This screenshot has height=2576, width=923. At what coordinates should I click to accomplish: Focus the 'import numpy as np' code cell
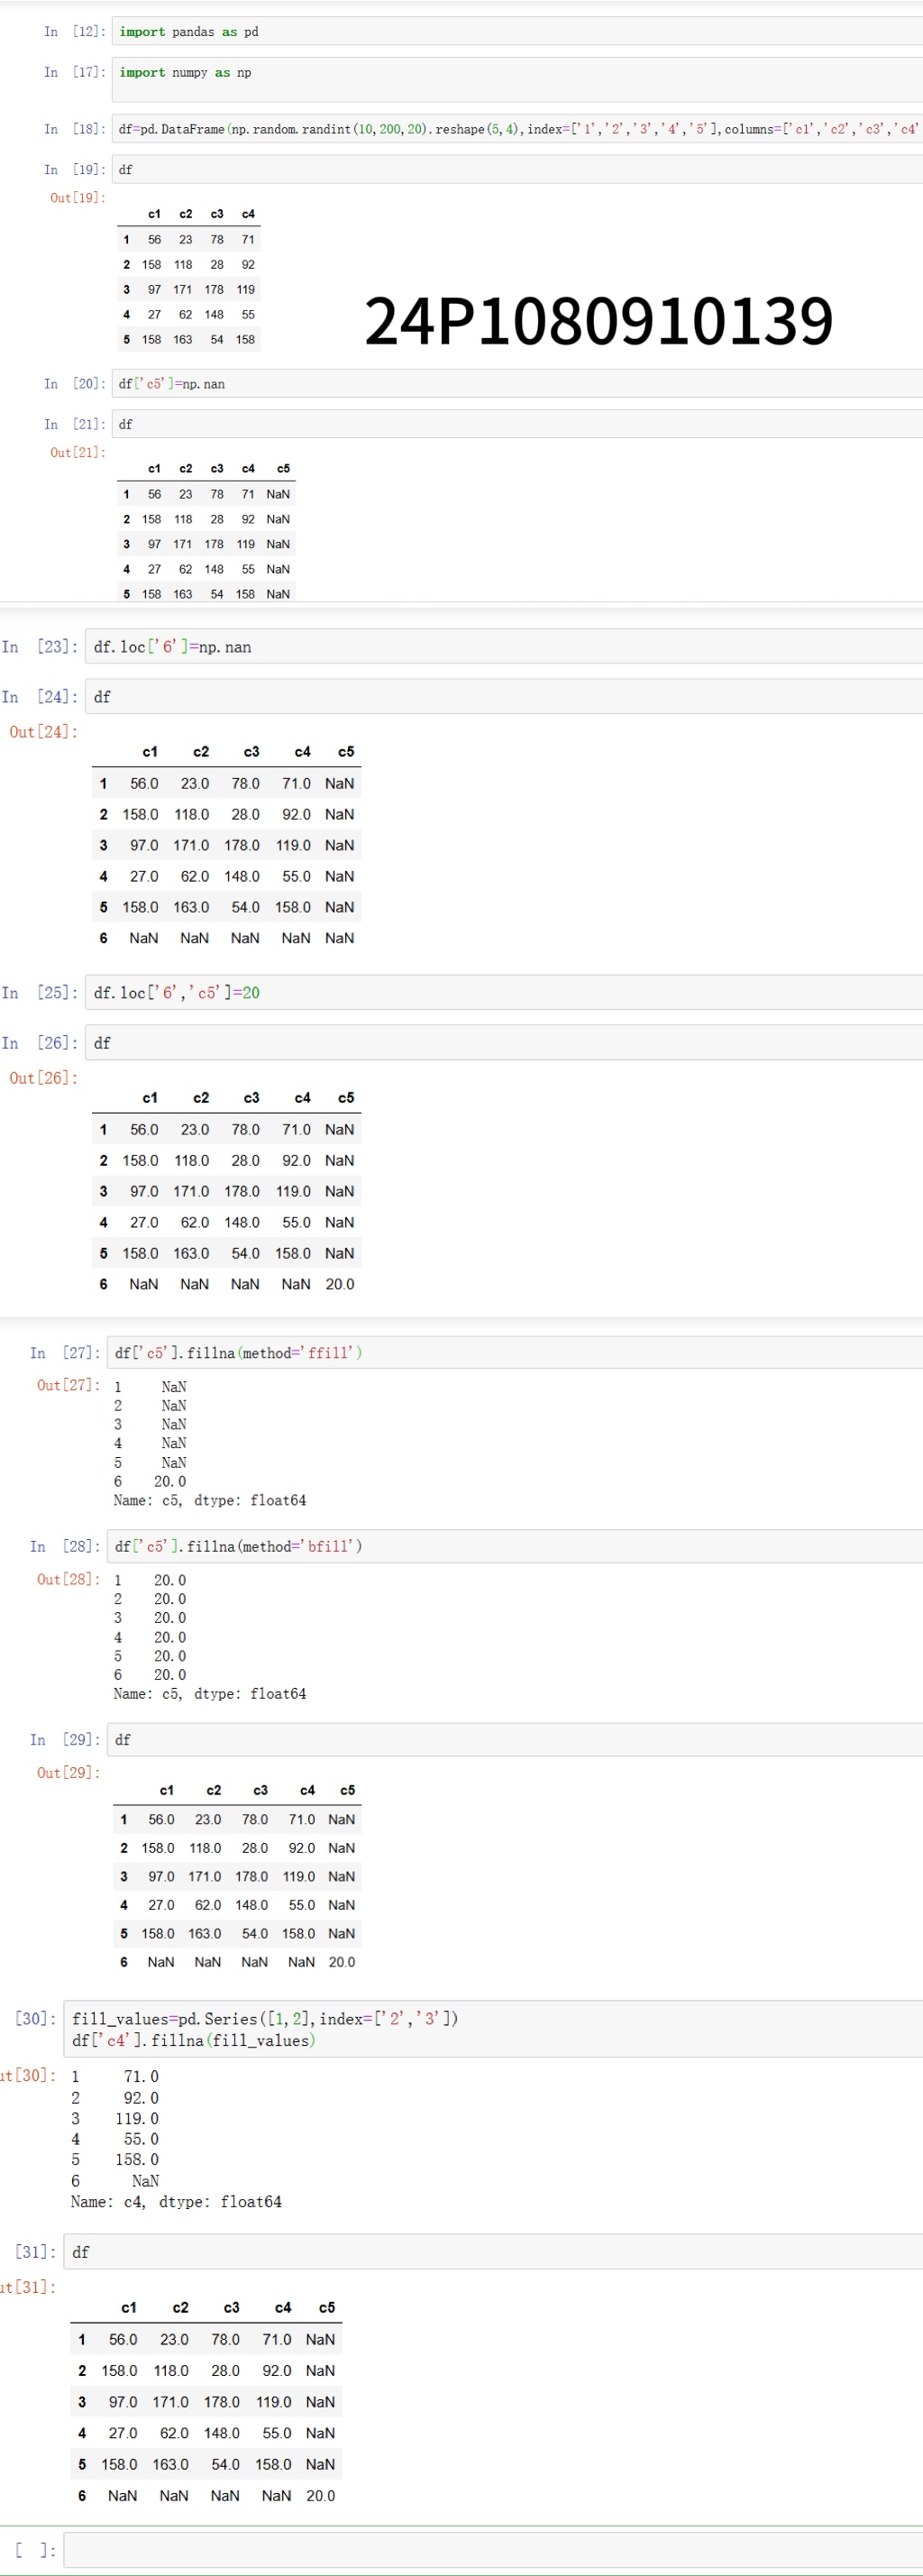(517, 79)
